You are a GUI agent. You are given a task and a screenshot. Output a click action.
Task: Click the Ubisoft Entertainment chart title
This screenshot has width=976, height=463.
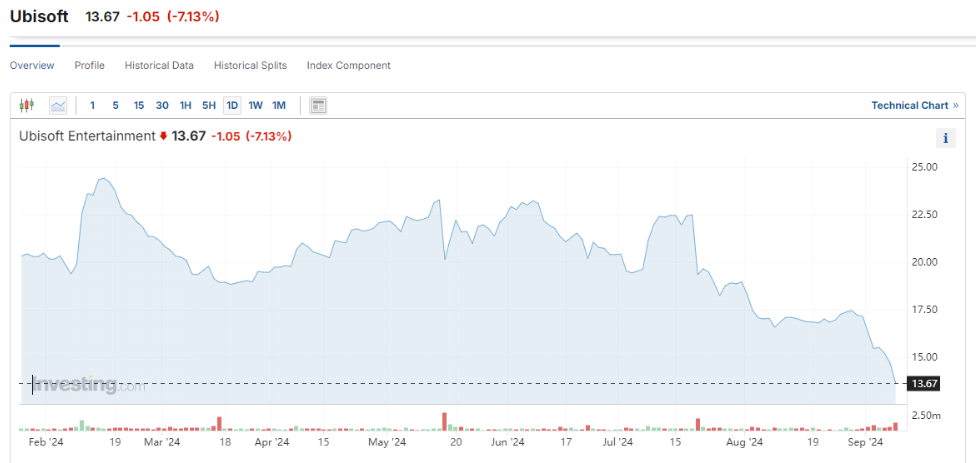[87, 136]
